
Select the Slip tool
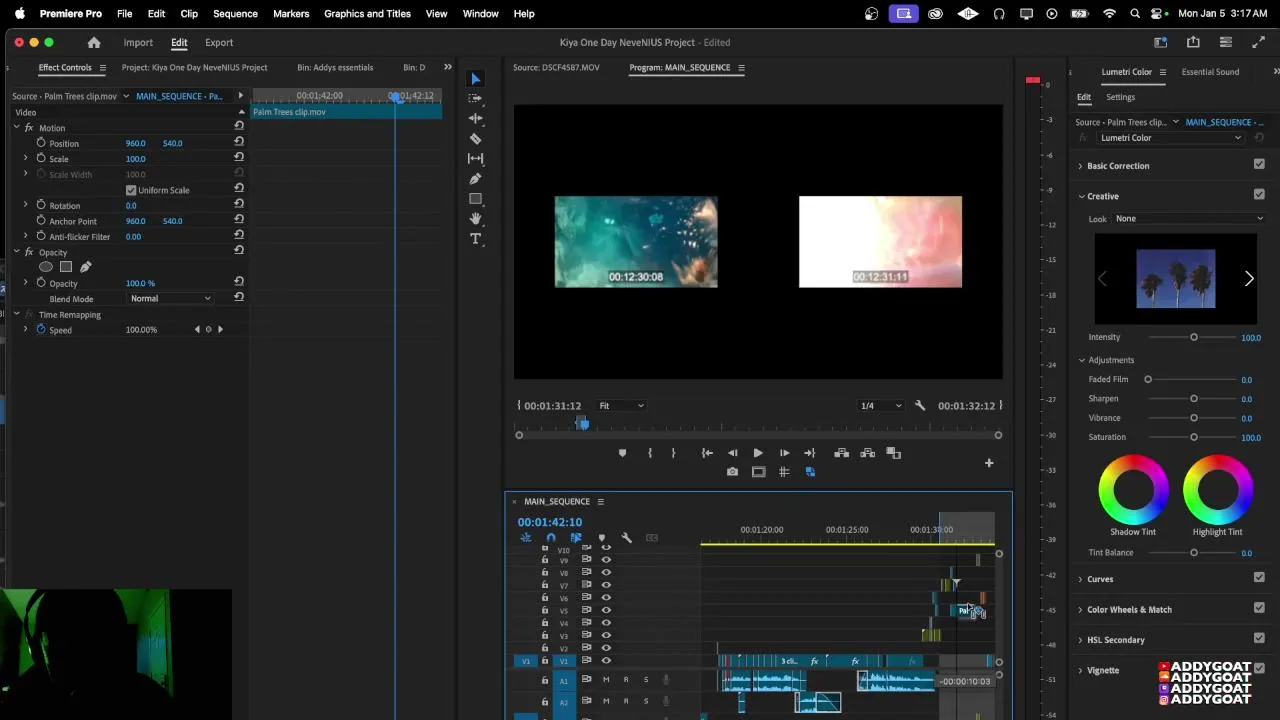[476, 158]
